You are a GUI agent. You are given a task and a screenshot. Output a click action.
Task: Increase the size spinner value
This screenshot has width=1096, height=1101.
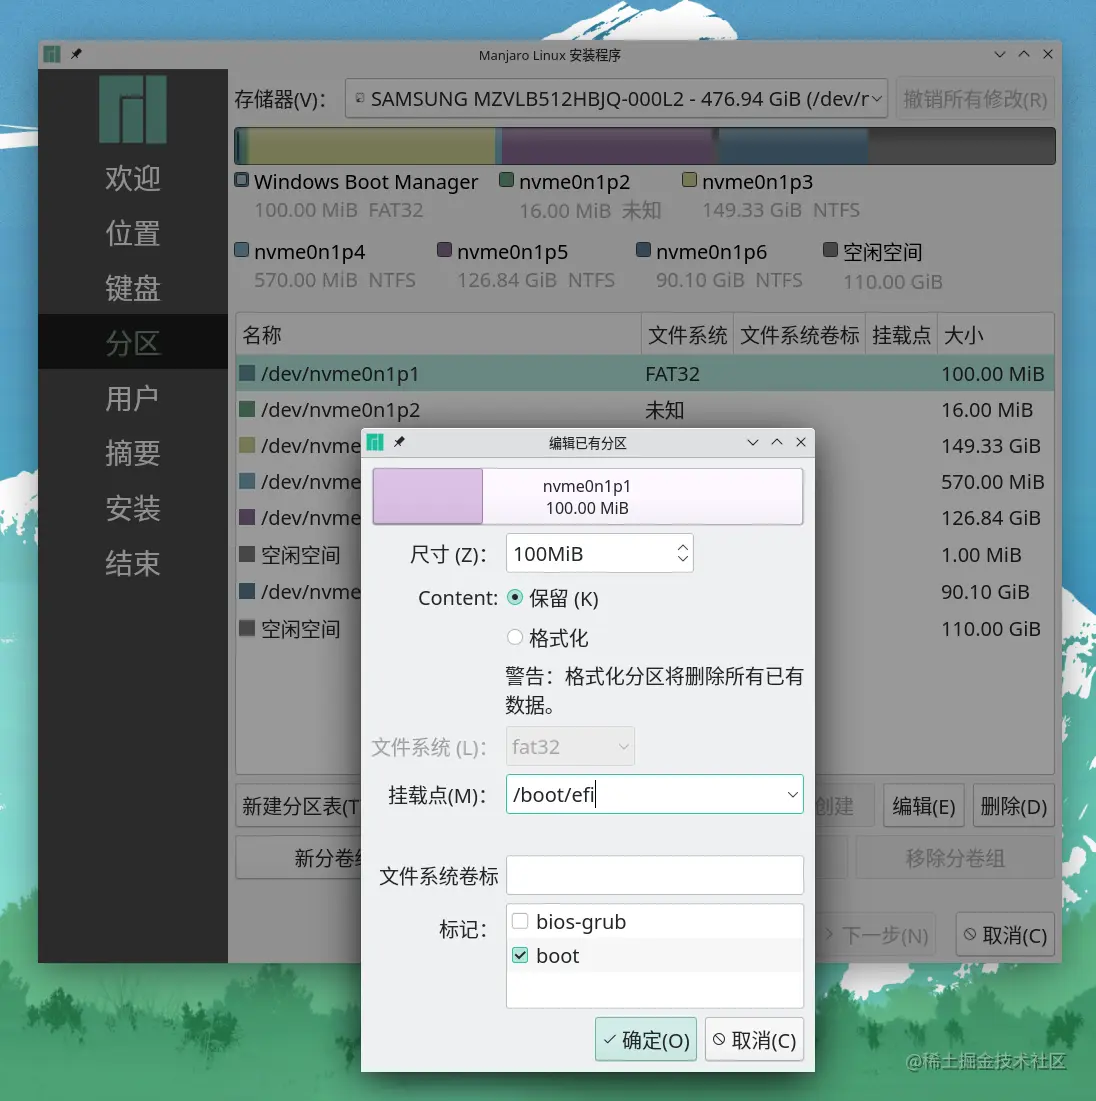(x=682, y=547)
